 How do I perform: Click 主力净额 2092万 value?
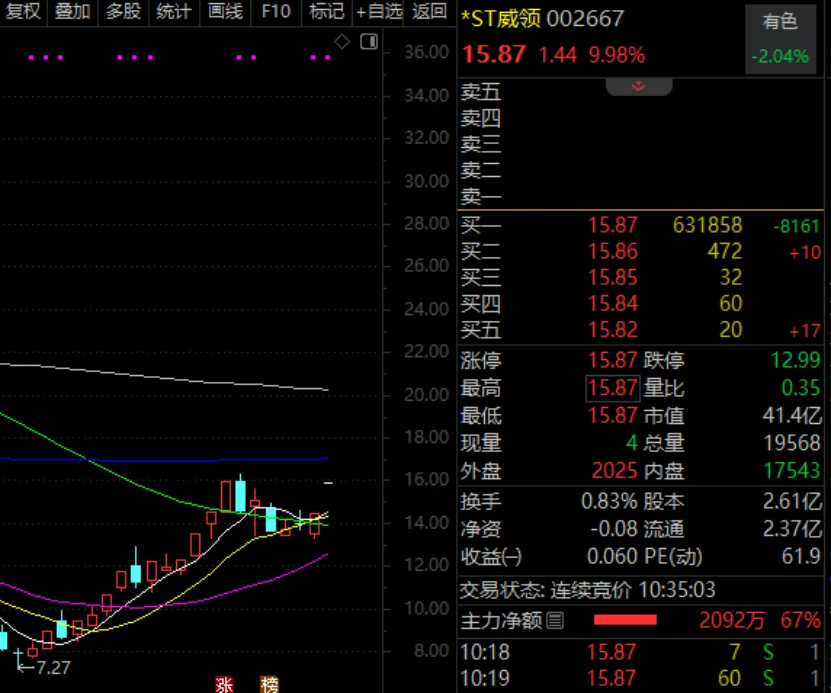click(732, 620)
